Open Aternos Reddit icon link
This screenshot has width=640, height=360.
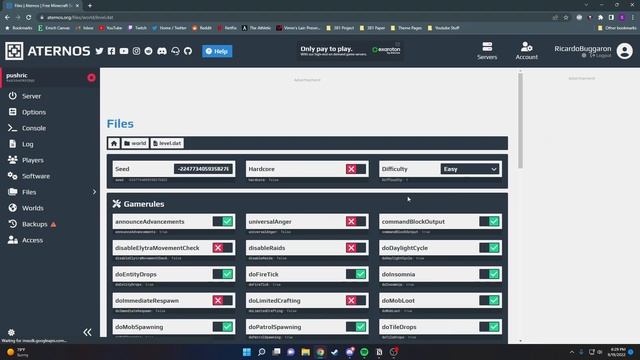149,51
